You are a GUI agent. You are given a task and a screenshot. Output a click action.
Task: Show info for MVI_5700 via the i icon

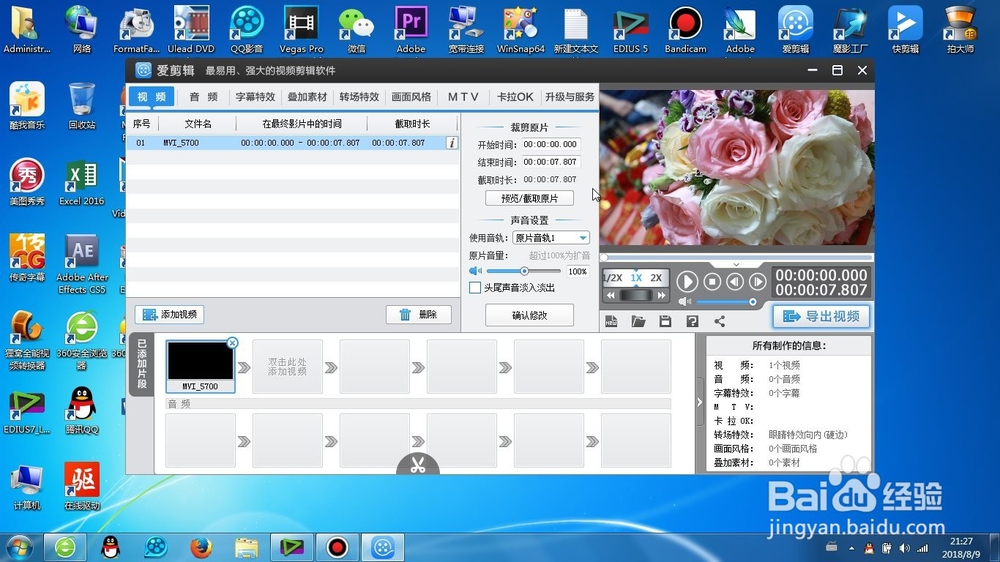(452, 143)
